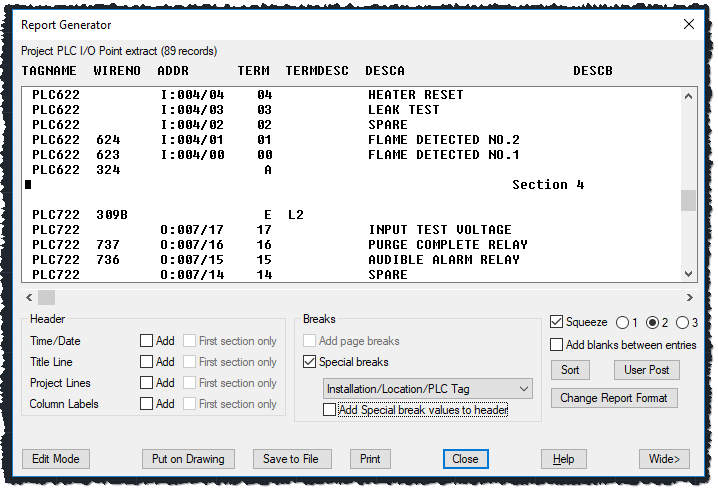Viewport: 718px width, 493px height.
Task: Close the Report Generator dialog with X
Action: coord(689,24)
